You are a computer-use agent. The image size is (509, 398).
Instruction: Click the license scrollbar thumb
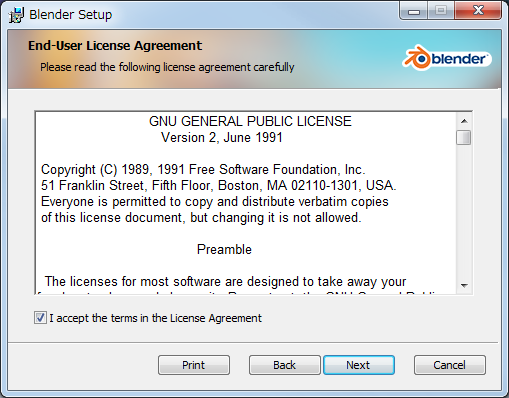click(x=464, y=137)
